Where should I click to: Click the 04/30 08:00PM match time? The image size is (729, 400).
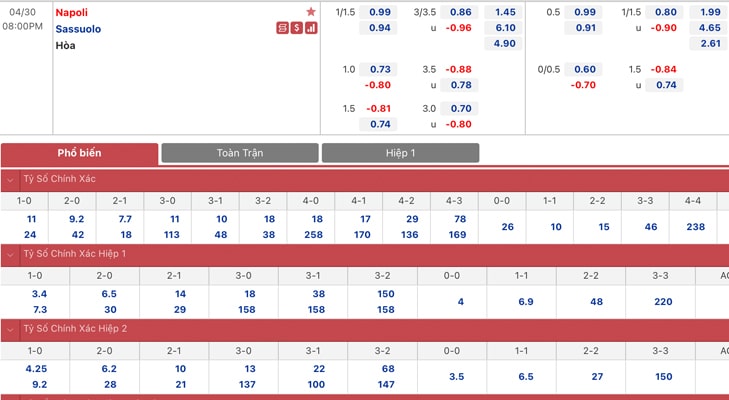(x=22, y=19)
